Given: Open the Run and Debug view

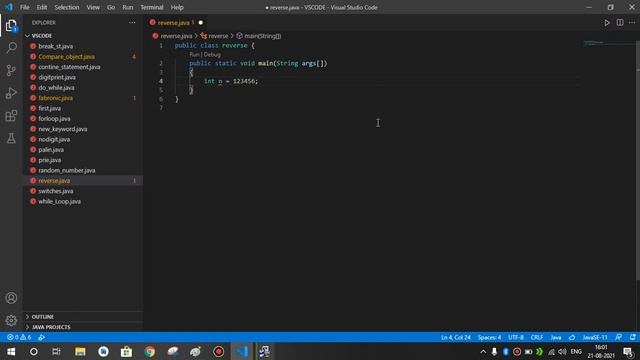Looking at the screenshot, I should point(11,93).
